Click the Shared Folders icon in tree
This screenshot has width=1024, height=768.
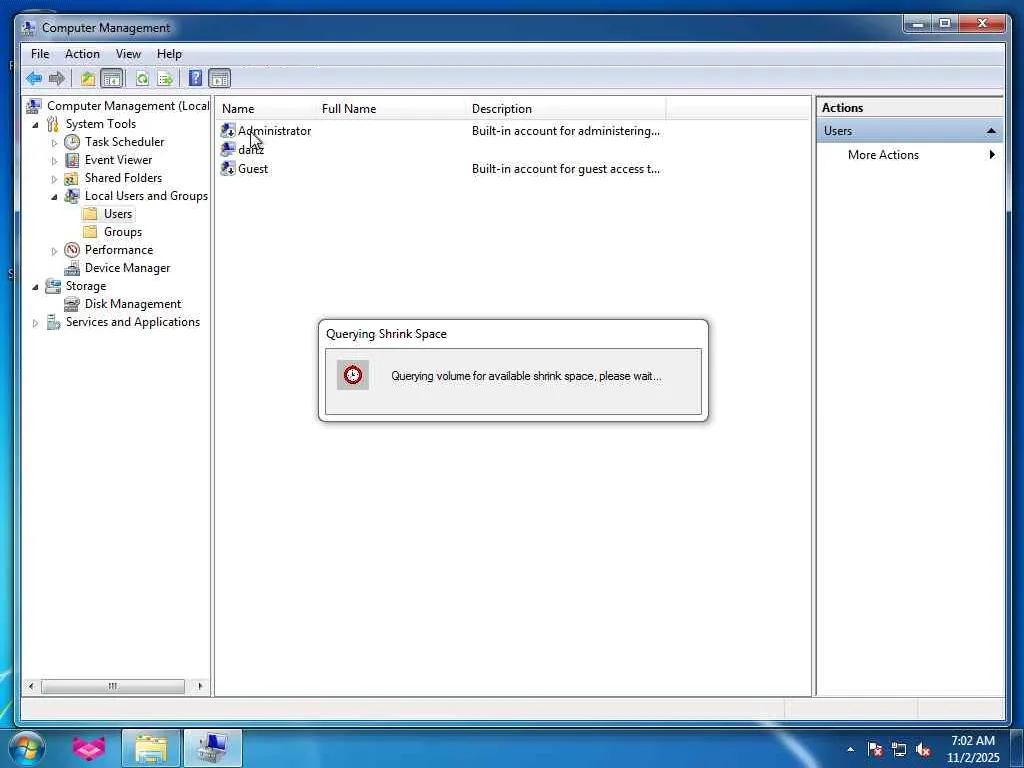(x=71, y=178)
